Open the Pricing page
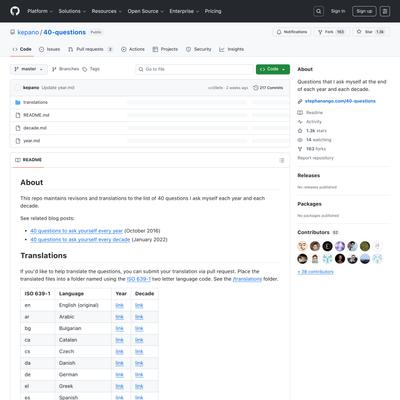This screenshot has width=400, height=400. tap(213, 11)
